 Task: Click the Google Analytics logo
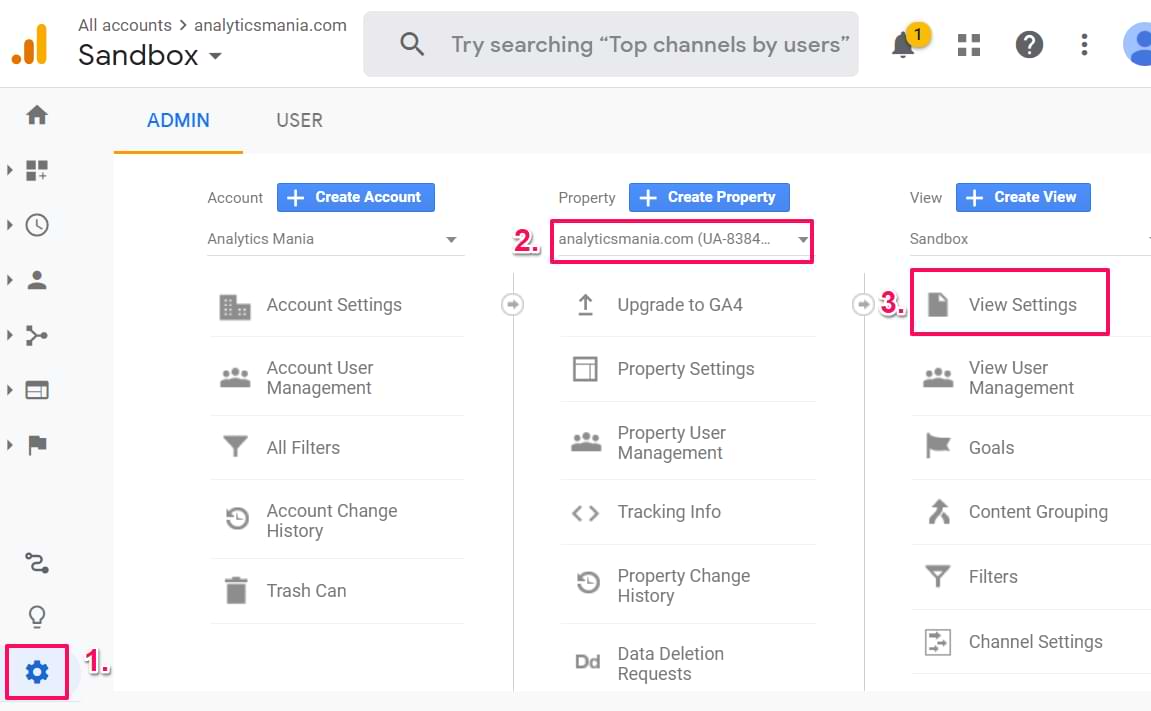[30, 44]
